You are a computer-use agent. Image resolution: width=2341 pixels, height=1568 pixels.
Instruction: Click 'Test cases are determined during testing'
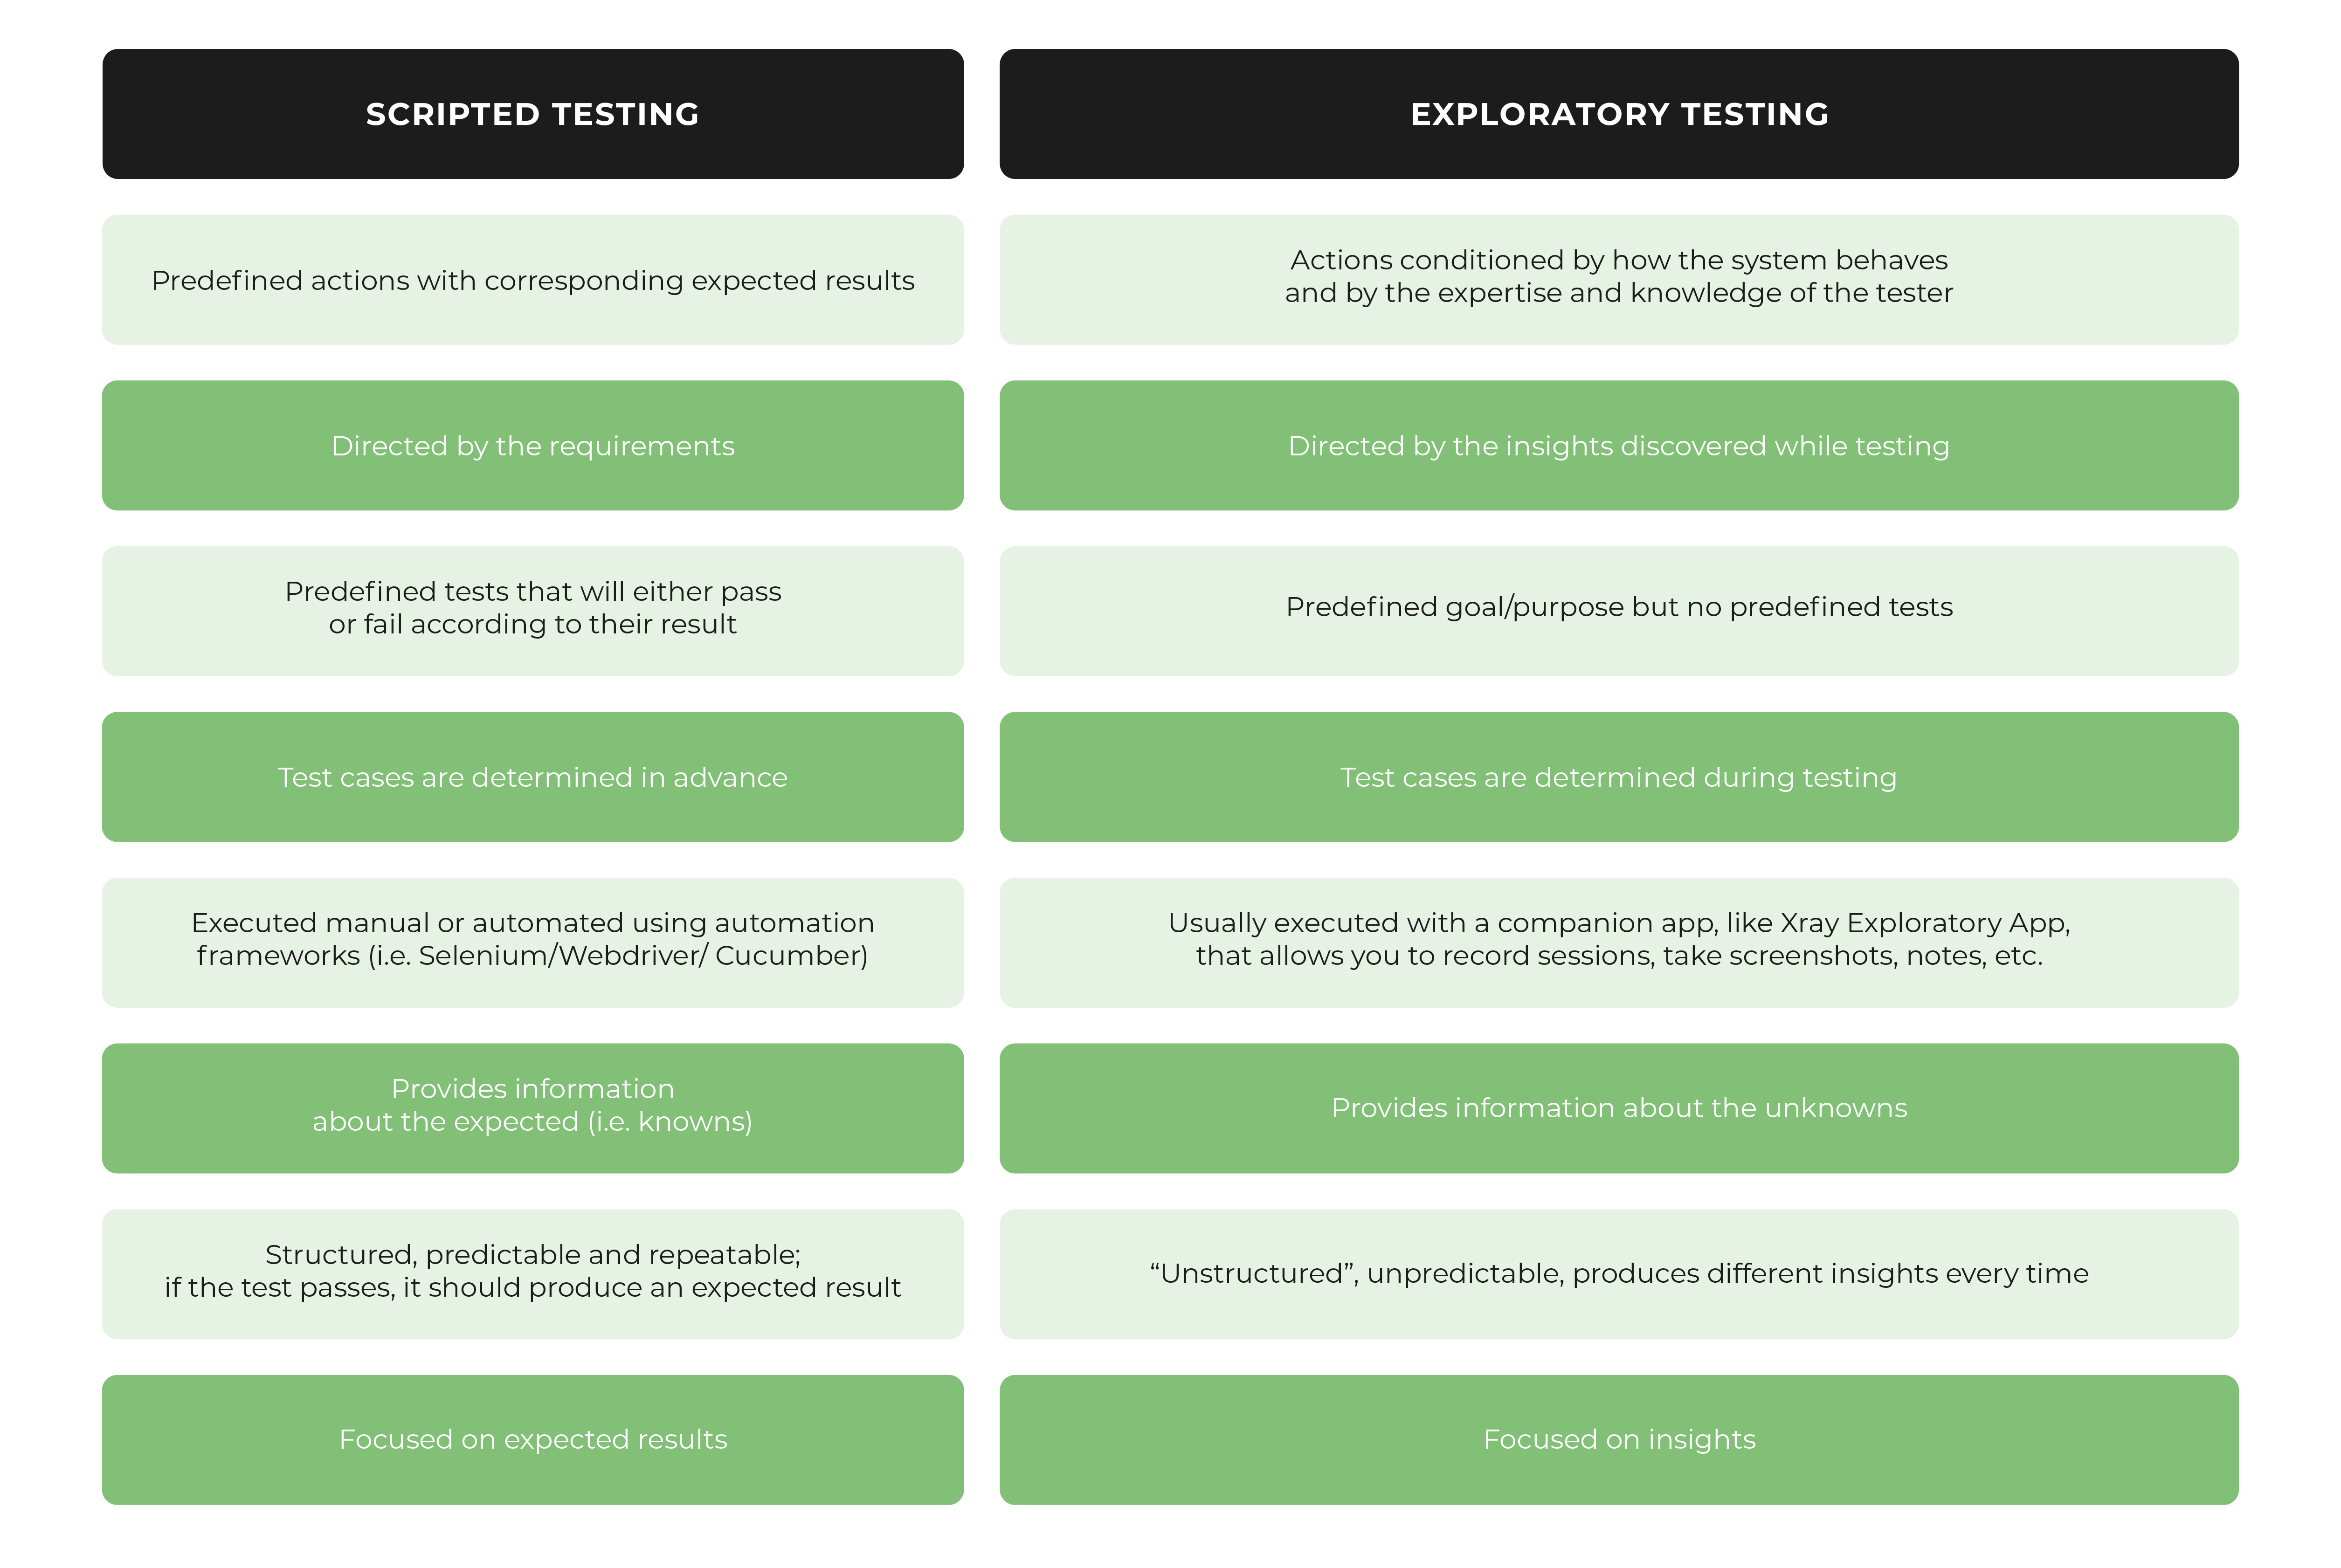(x=1618, y=777)
